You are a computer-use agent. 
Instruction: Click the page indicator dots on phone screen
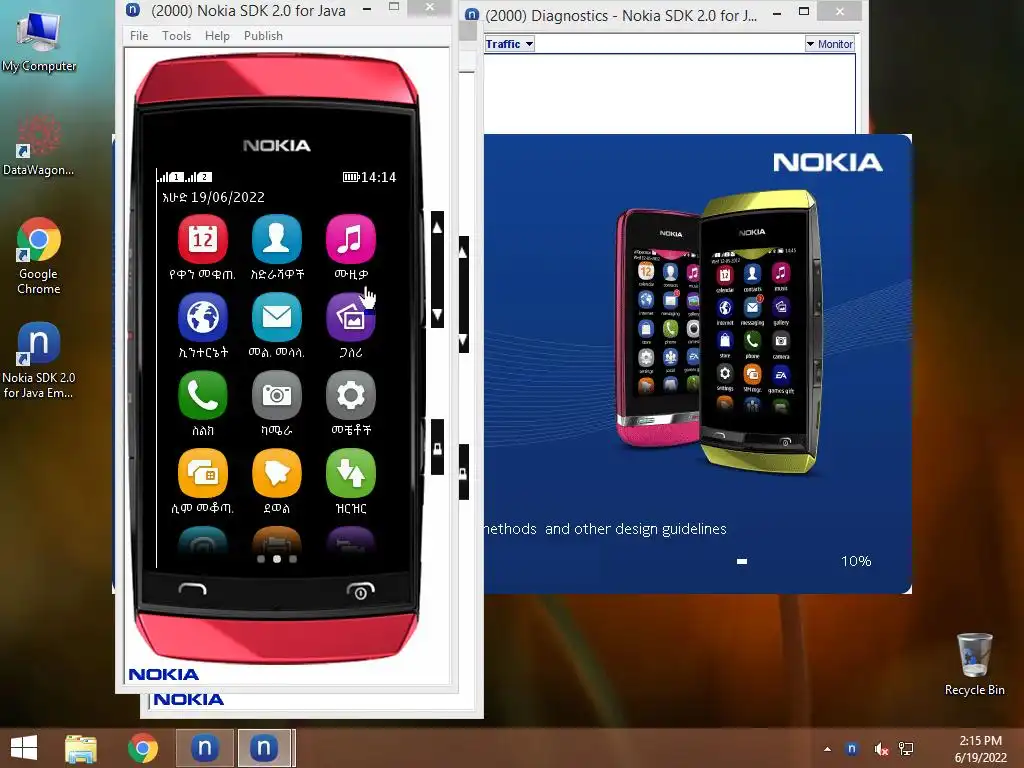[x=277, y=559]
